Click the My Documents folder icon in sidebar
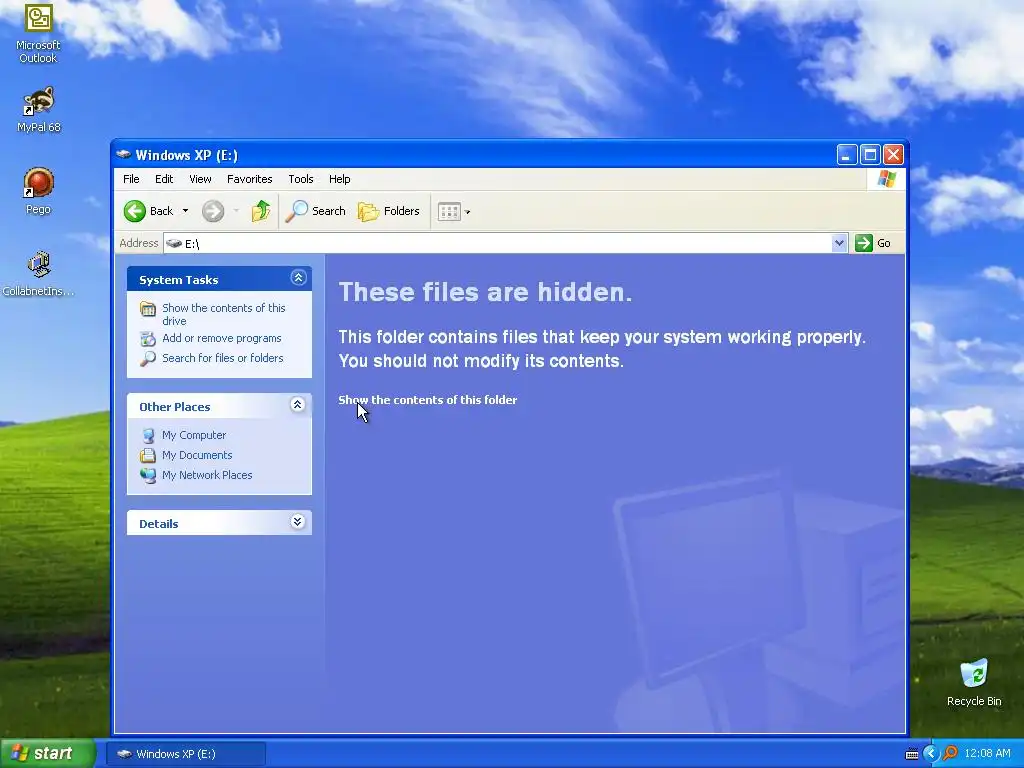The image size is (1024, 768). pos(148,455)
